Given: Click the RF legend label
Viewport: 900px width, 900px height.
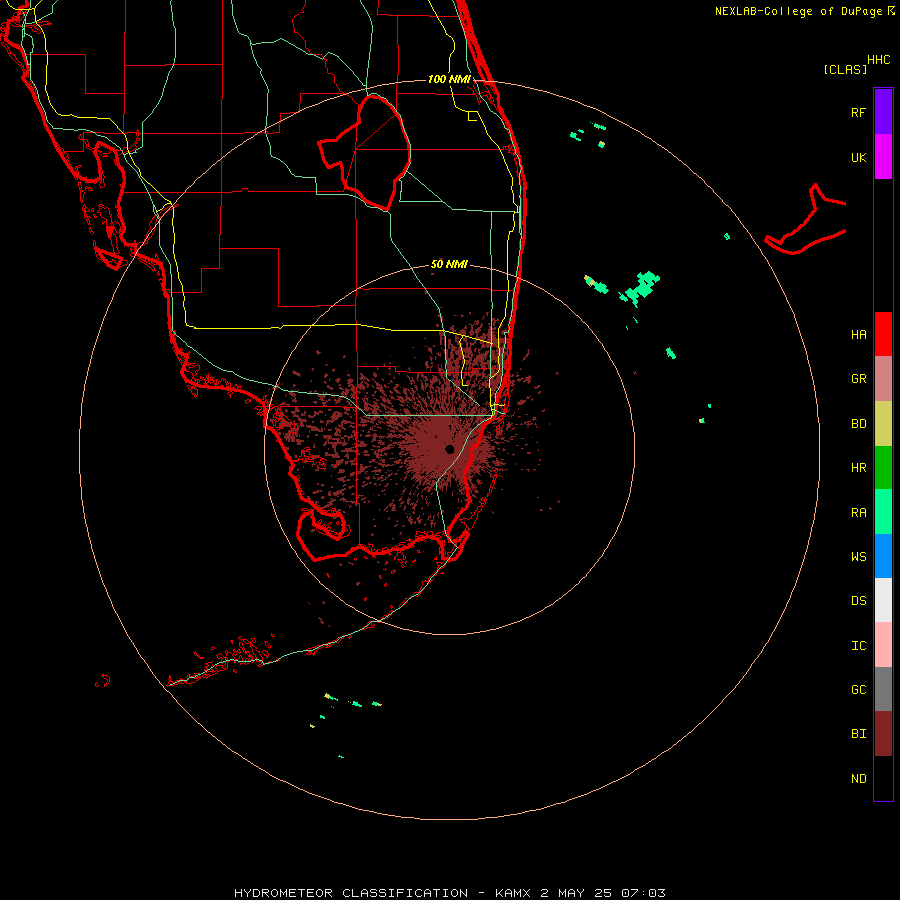Looking at the screenshot, I should tap(858, 112).
